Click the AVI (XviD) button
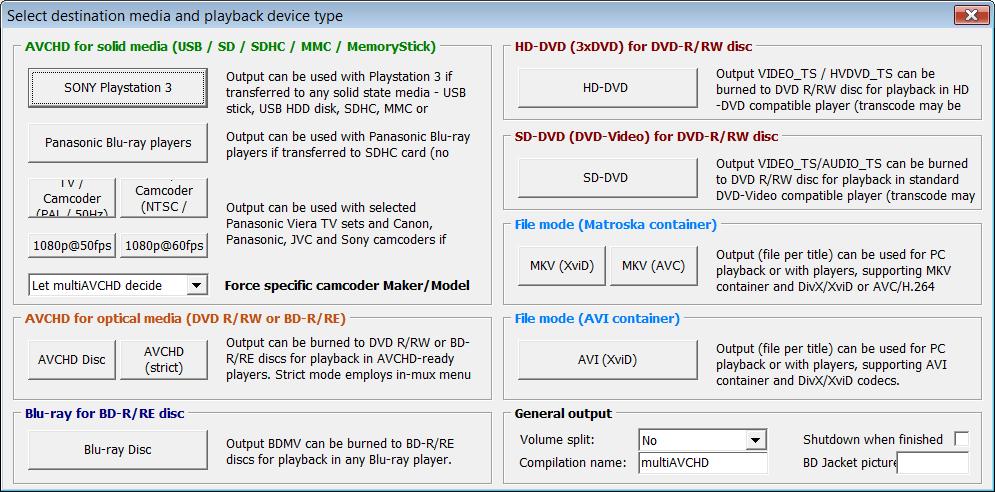 pos(606,360)
